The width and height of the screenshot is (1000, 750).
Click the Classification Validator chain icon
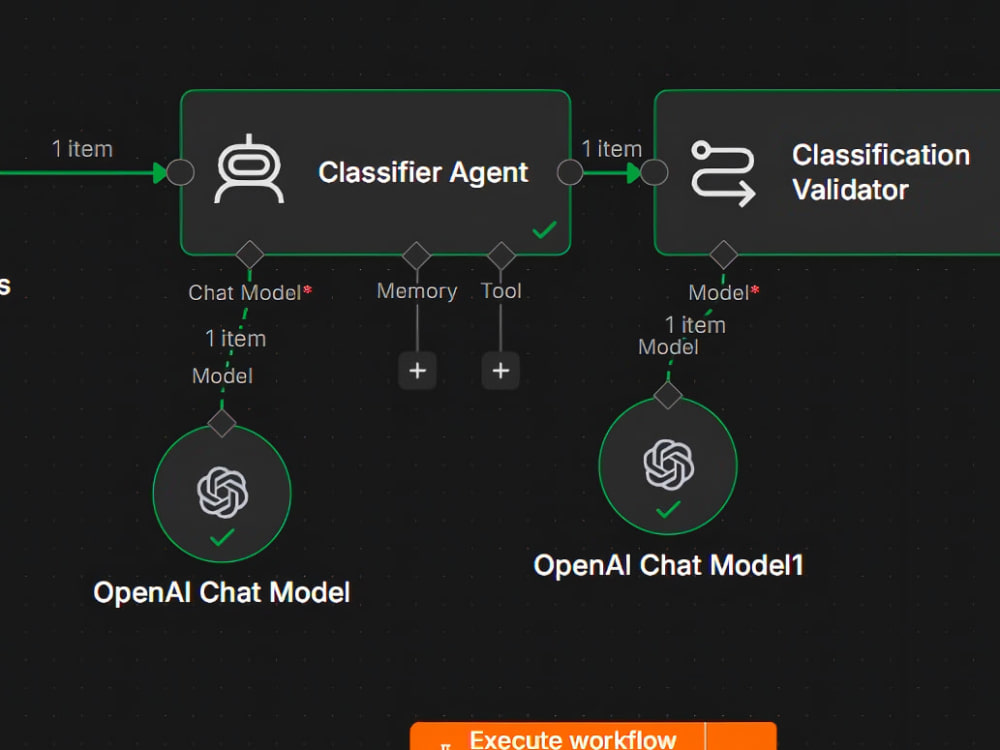click(x=723, y=173)
